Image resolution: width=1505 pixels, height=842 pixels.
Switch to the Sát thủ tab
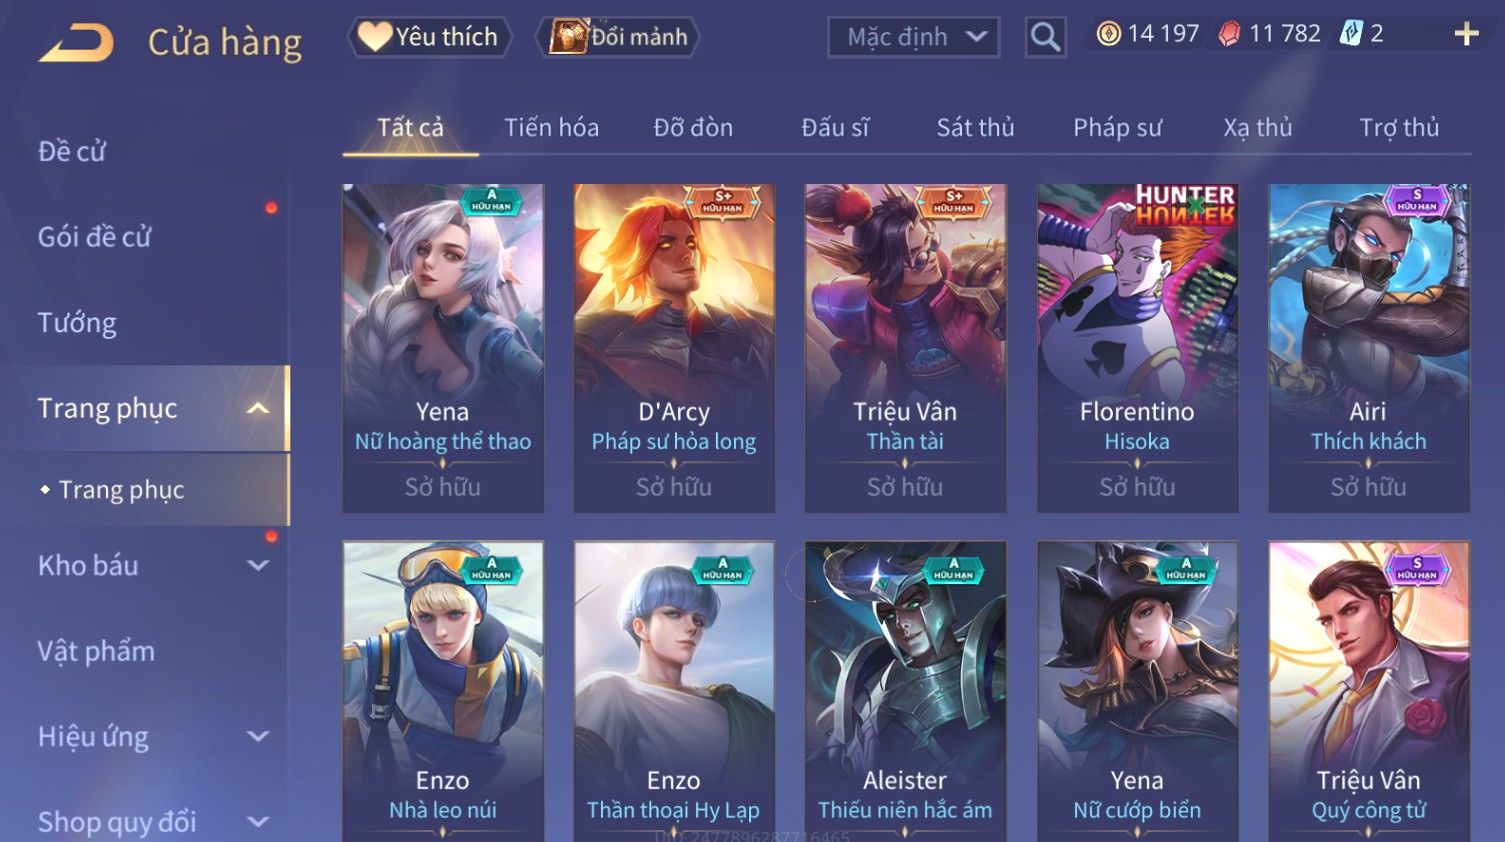pos(975,128)
